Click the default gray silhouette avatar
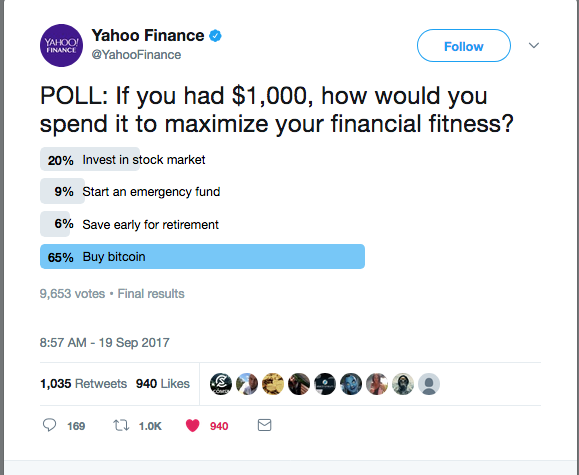The height and width of the screenshot is (475, 579). pyautogui.click(x=429, y=384)
